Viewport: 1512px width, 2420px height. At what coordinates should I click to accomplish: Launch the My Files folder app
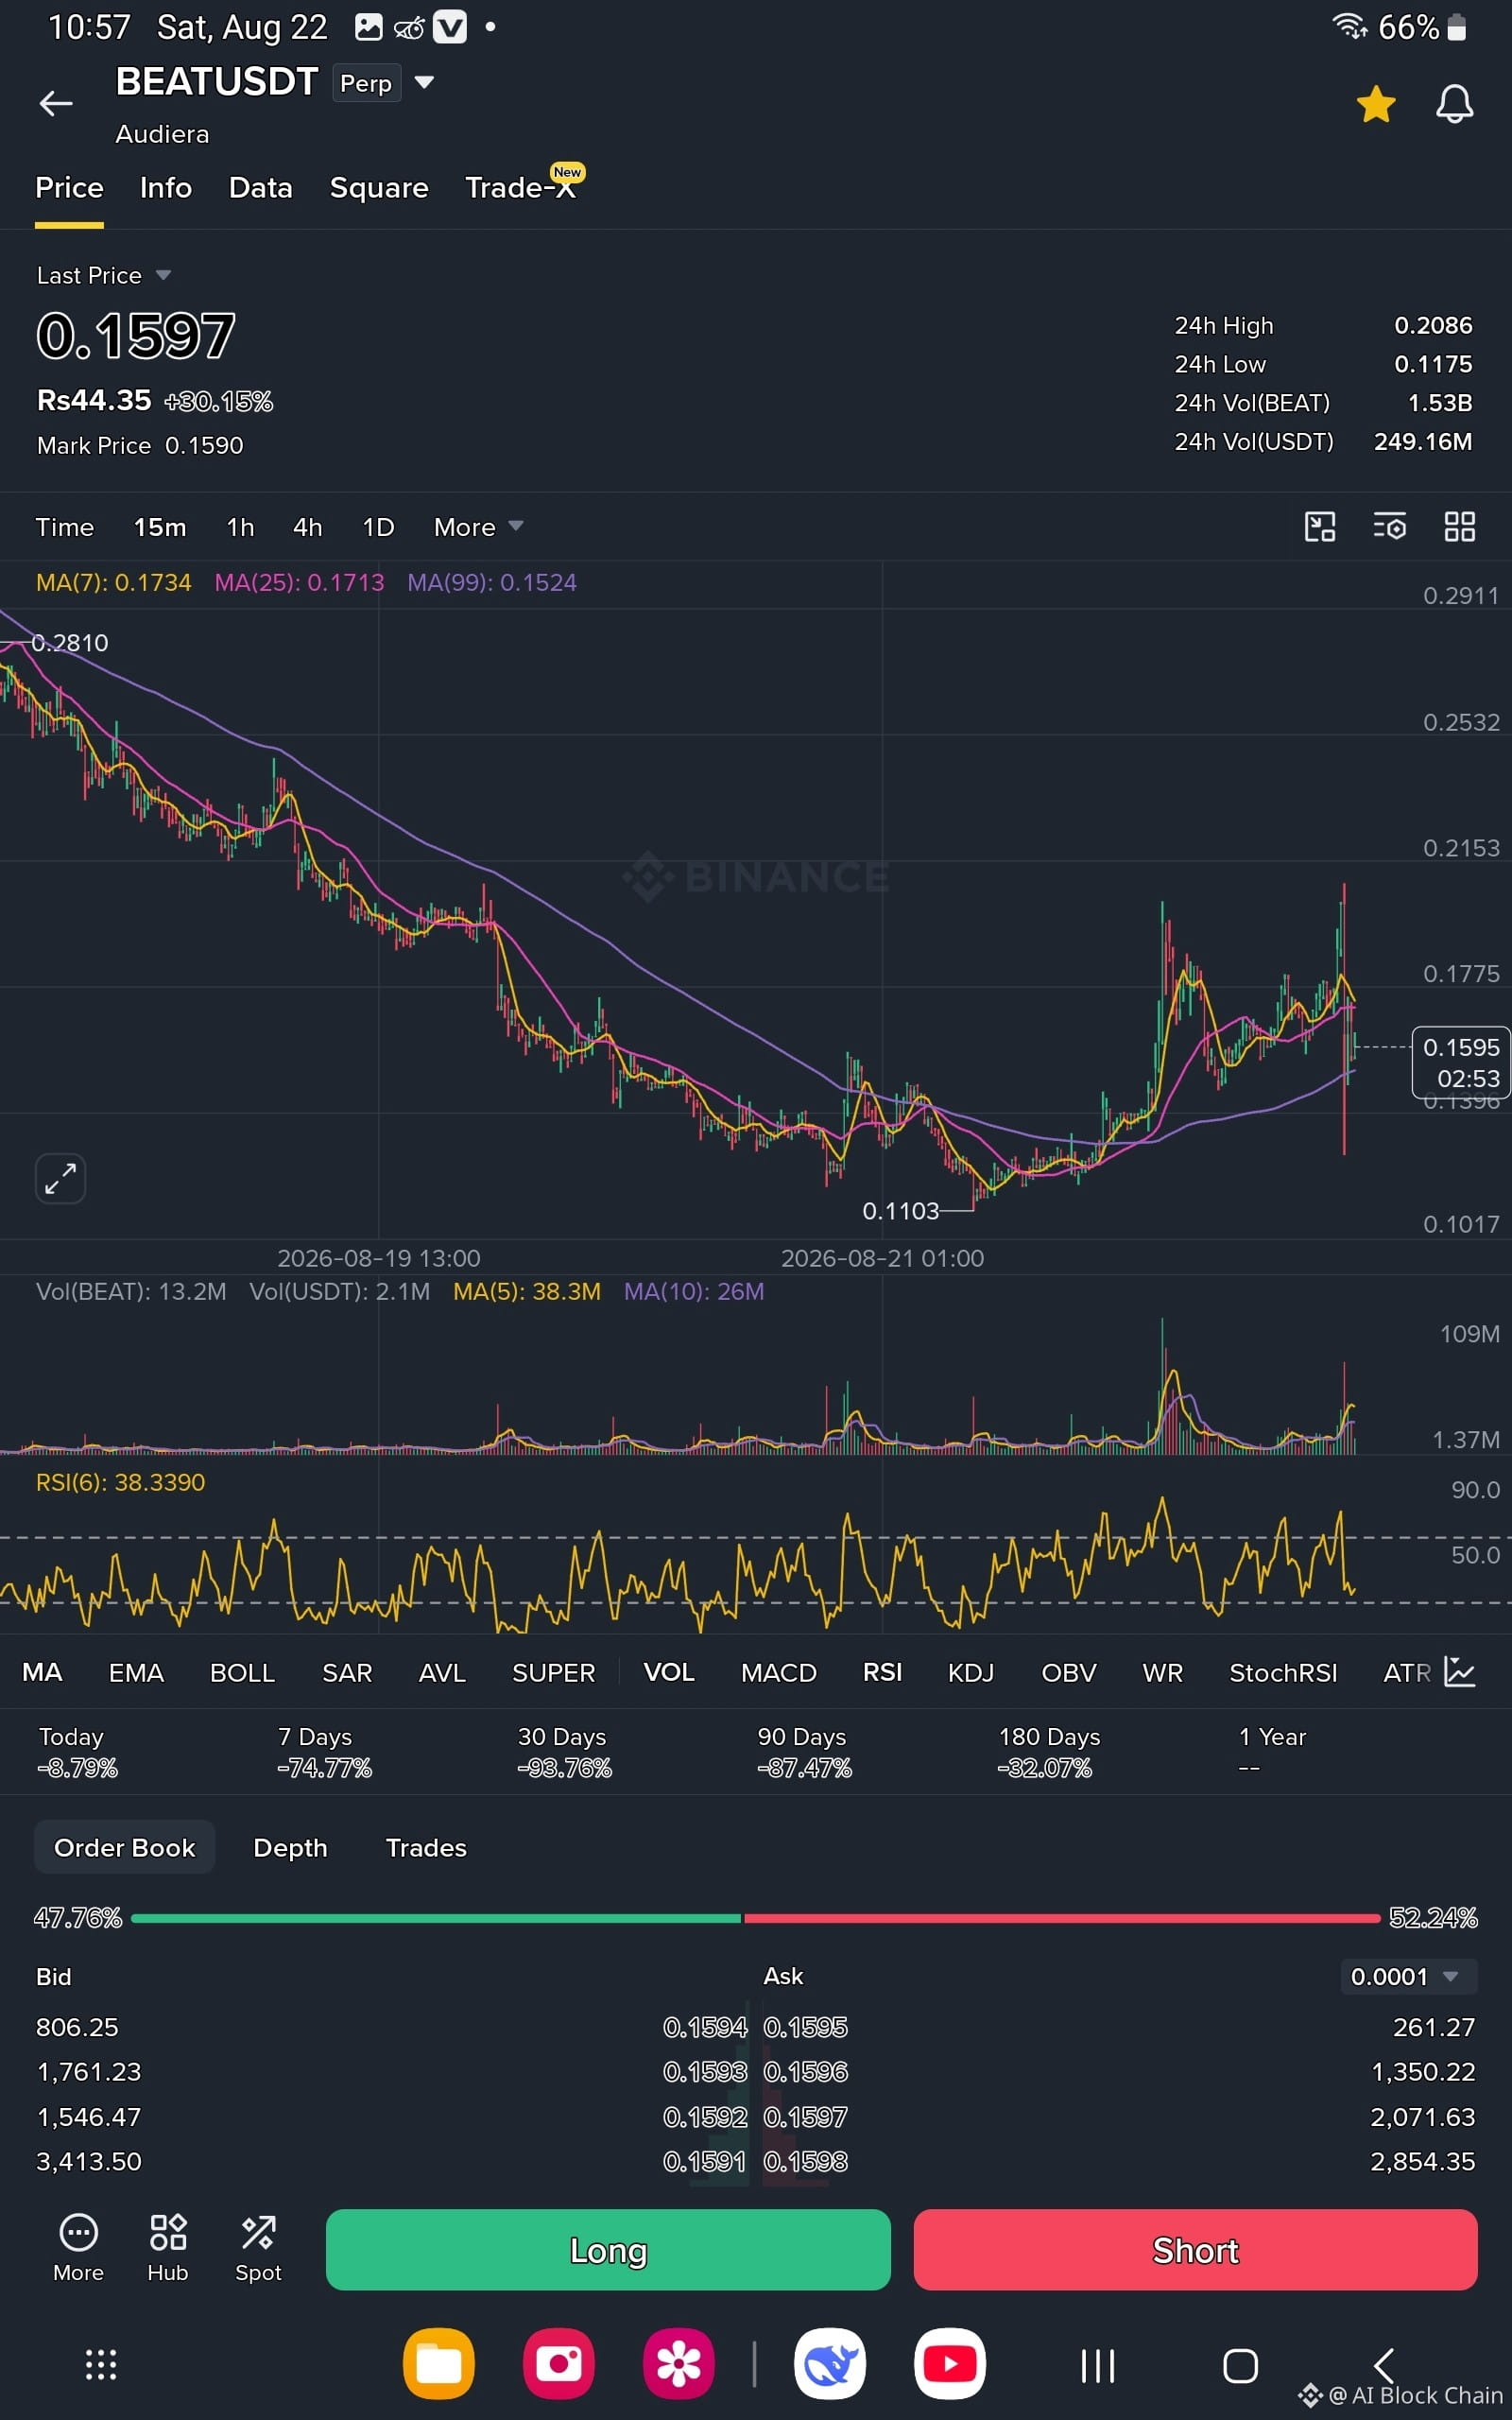coord(439,2364)
